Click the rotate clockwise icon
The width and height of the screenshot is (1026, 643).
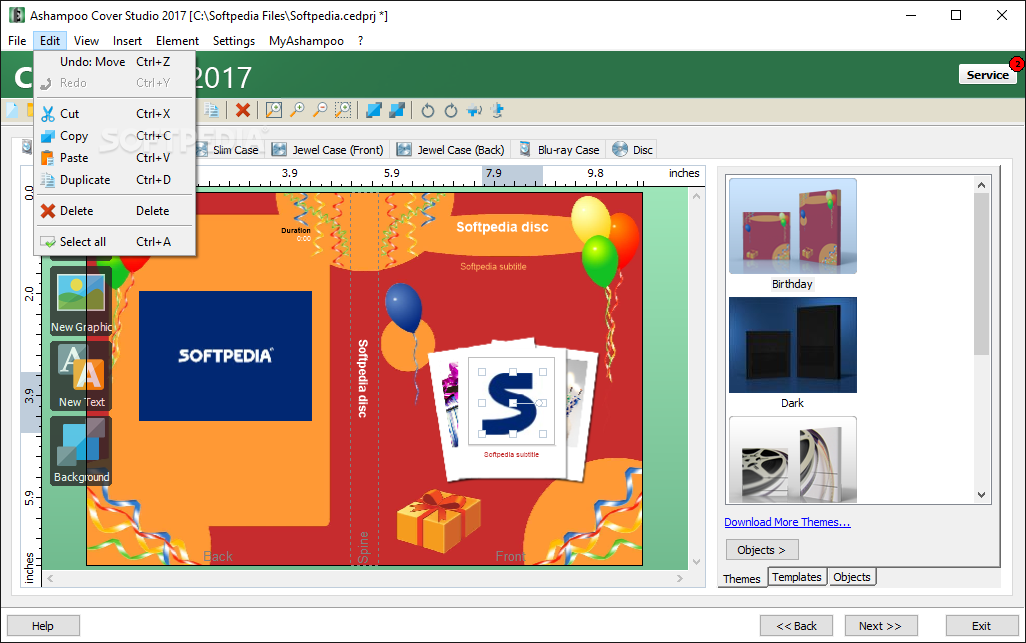point(451,110)
